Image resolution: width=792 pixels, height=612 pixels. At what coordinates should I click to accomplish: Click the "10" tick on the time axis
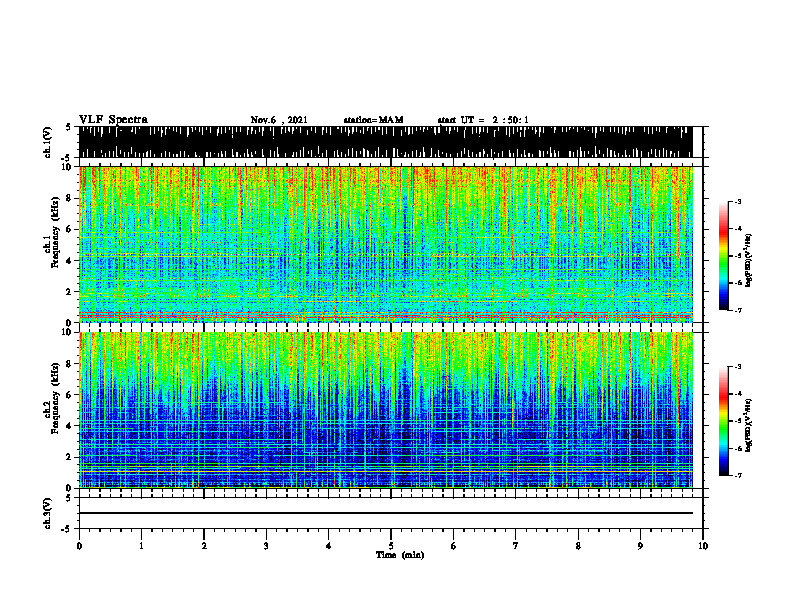(703, 546)
